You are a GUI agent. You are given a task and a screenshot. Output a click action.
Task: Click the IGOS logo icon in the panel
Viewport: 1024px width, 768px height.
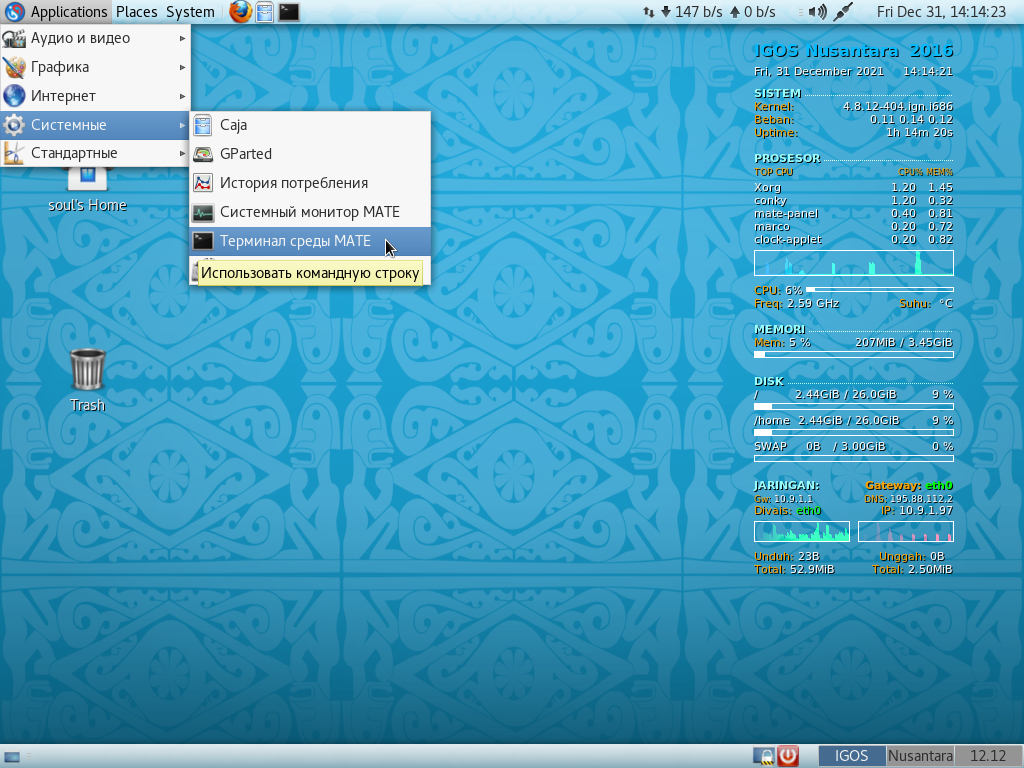tap(14, 12)
